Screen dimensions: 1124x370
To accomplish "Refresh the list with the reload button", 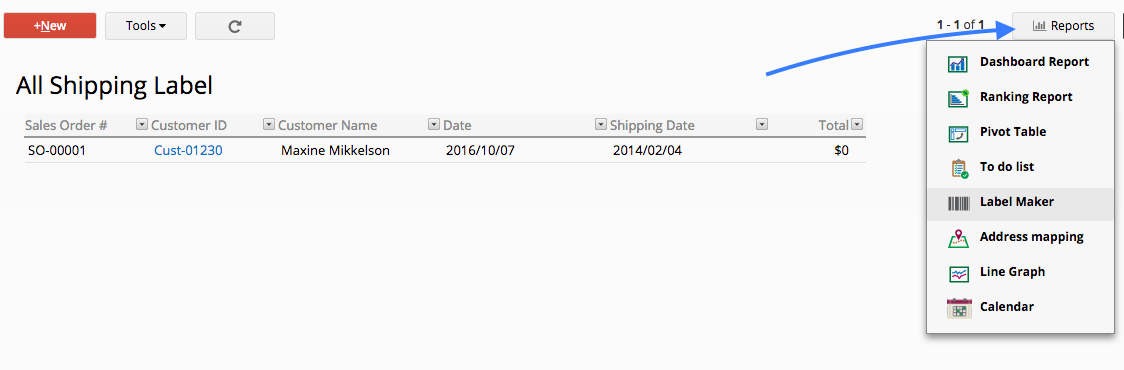I will [x=234, y=26].
